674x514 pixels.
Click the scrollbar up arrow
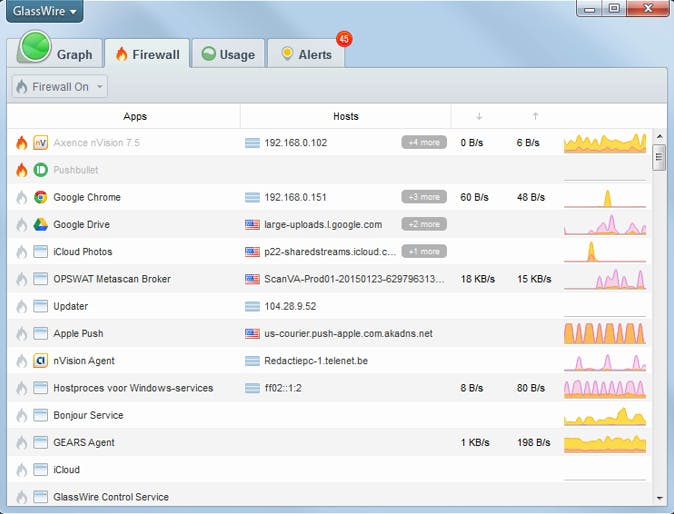(659, 137)
